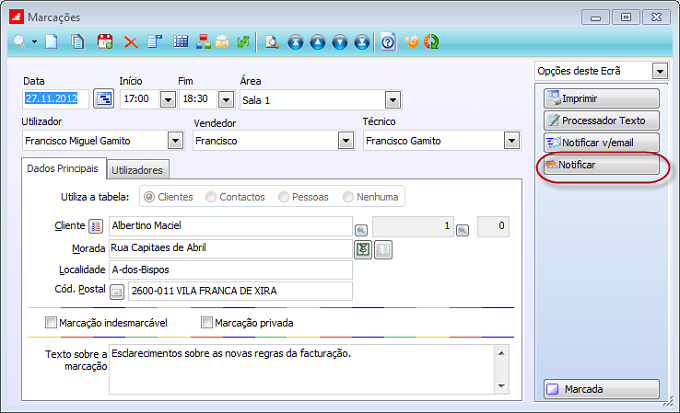Click the green map icon beside Morada
The height and width of the screenshot is (413, 680).
363,248
